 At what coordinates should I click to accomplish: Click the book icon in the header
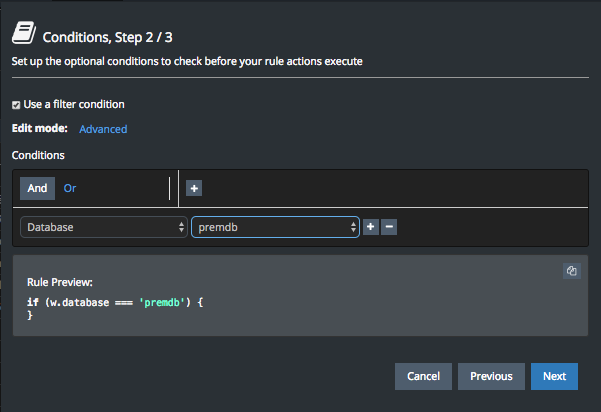(24, 35)
